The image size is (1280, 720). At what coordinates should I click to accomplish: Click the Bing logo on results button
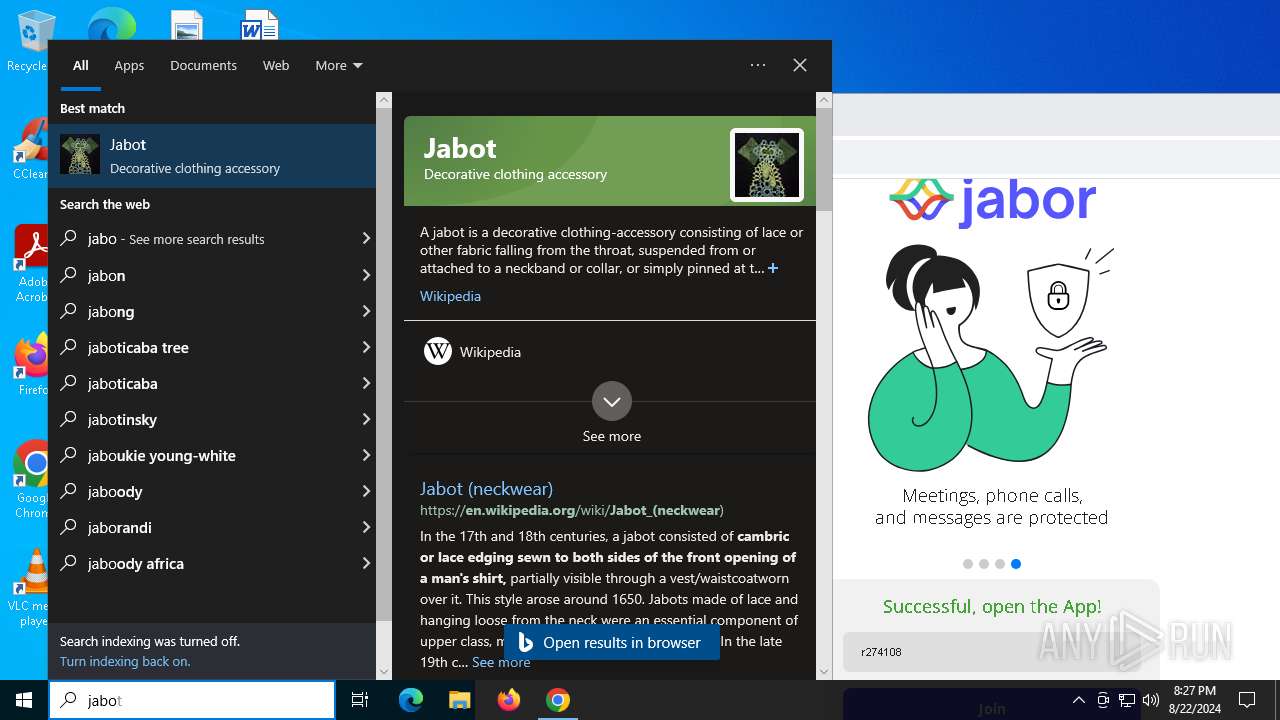pos(526,643)
